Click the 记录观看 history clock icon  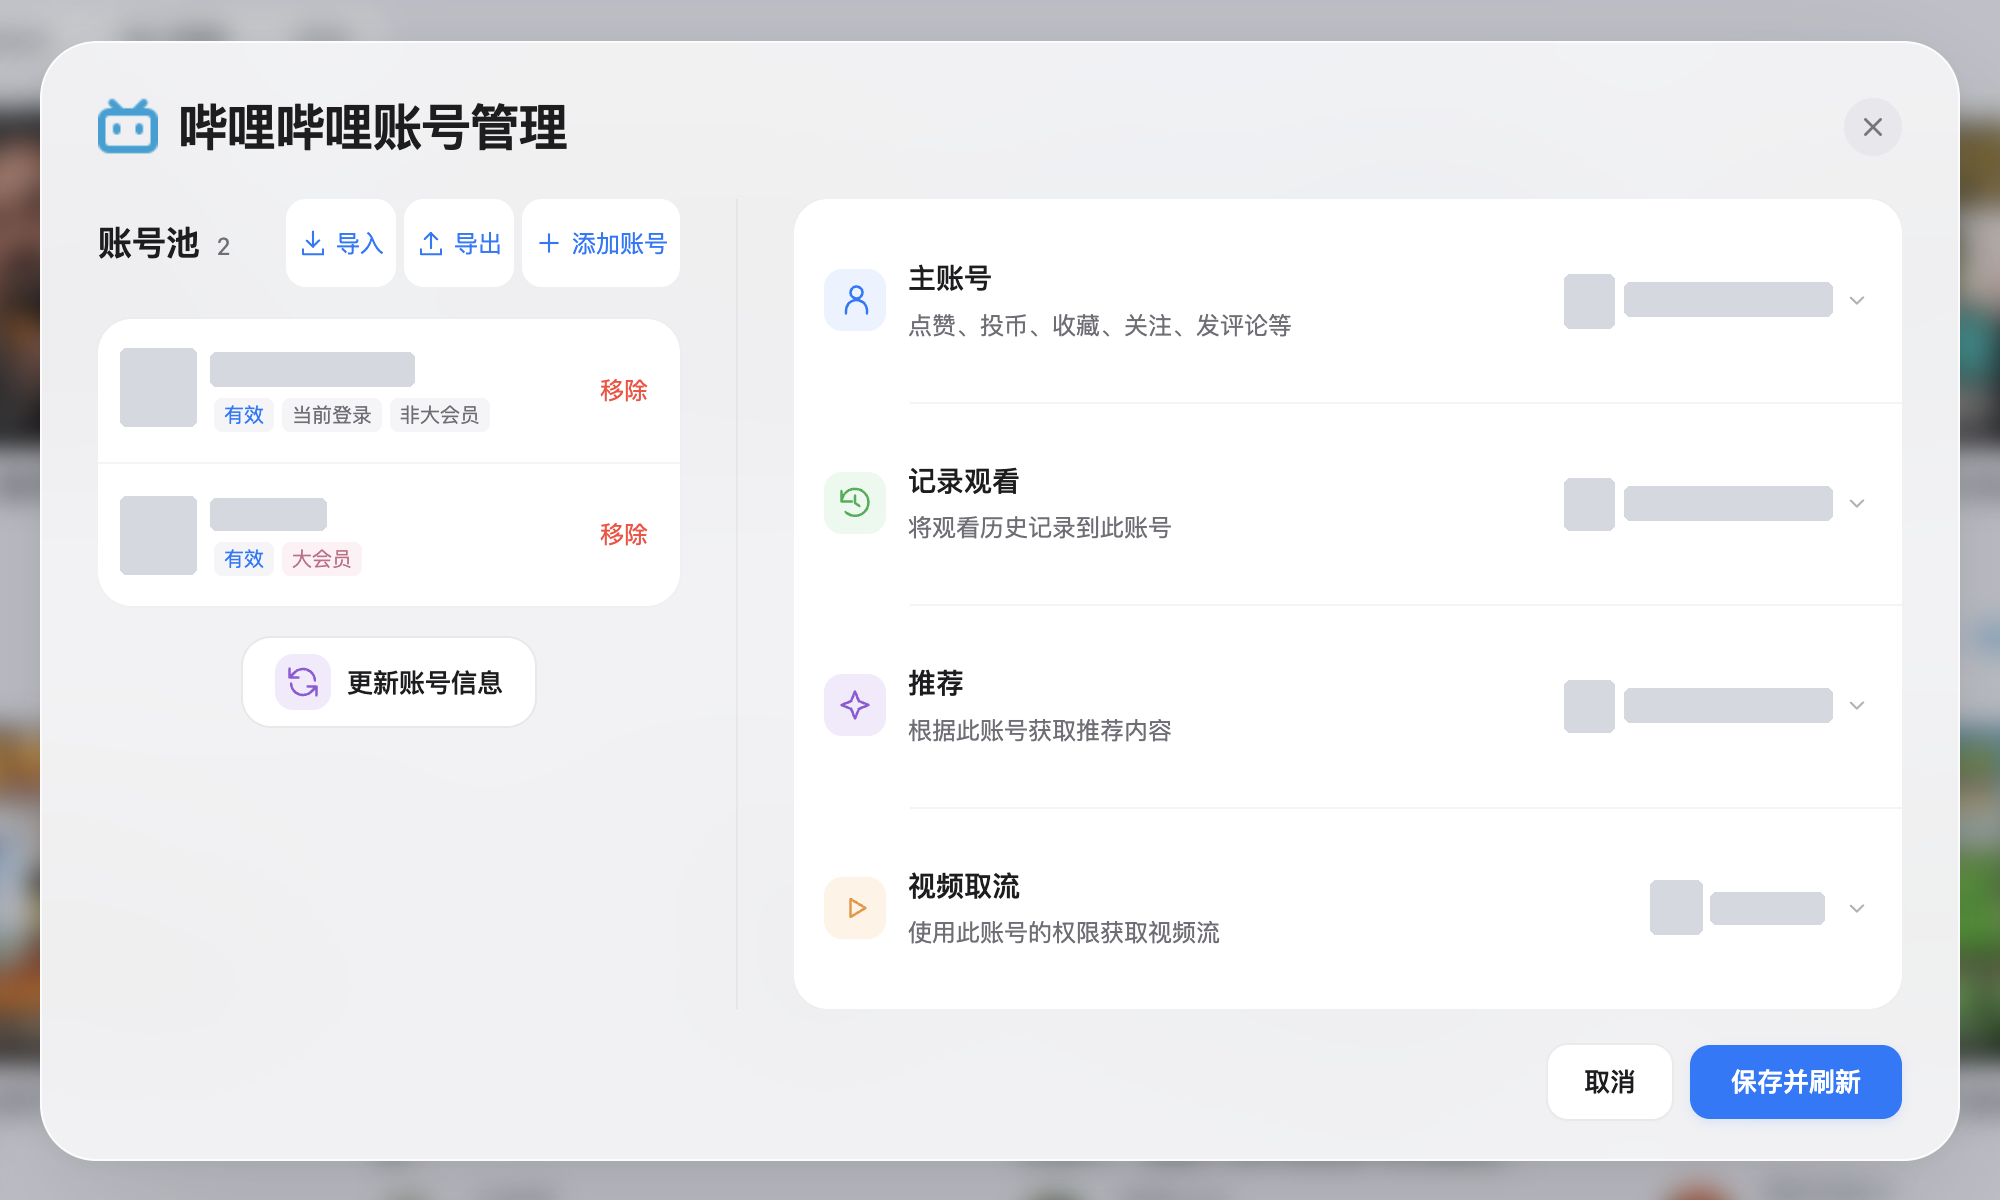[855, 502]
